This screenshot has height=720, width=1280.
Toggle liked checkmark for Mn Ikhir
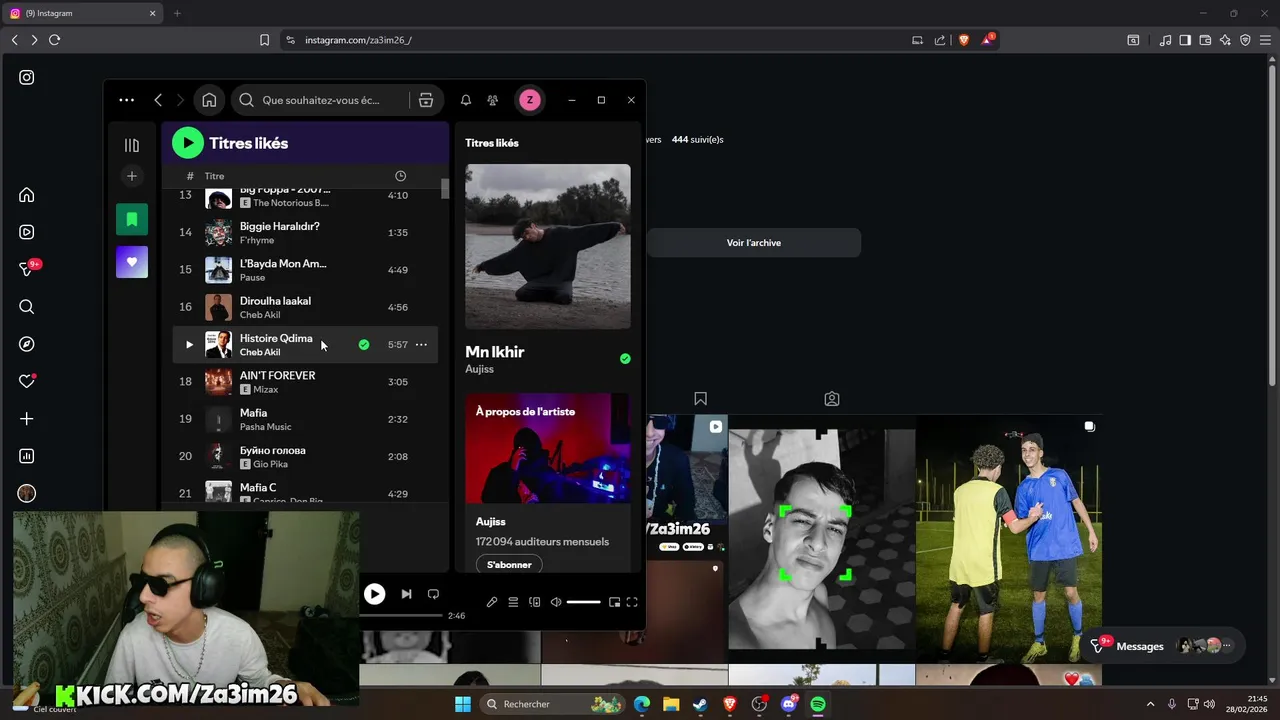pos(625,358)
